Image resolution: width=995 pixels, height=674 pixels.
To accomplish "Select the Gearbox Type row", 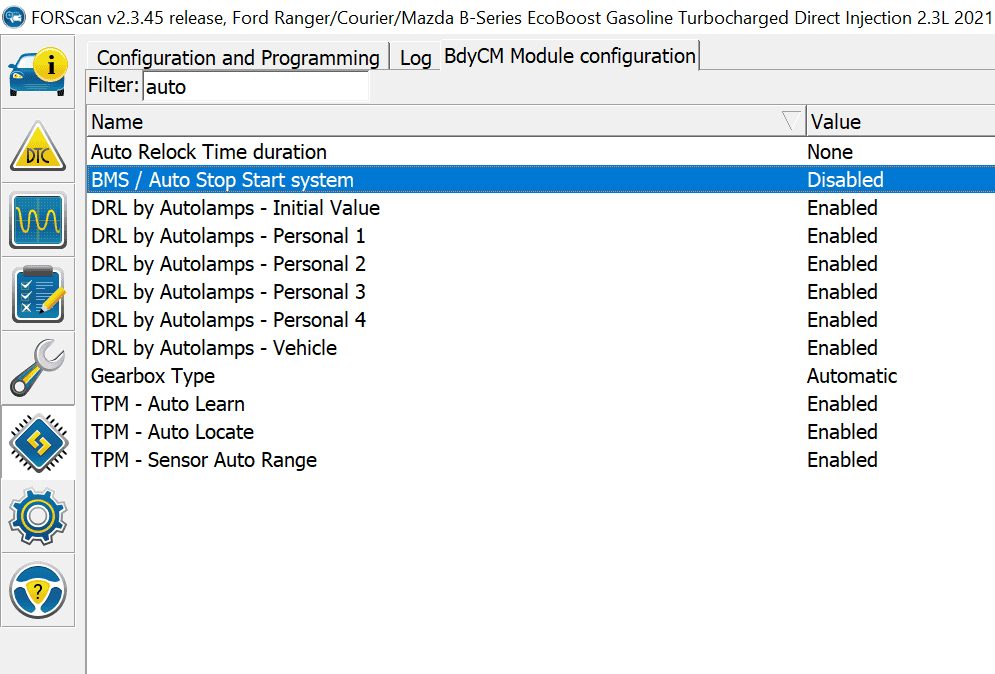I will 541,375.
